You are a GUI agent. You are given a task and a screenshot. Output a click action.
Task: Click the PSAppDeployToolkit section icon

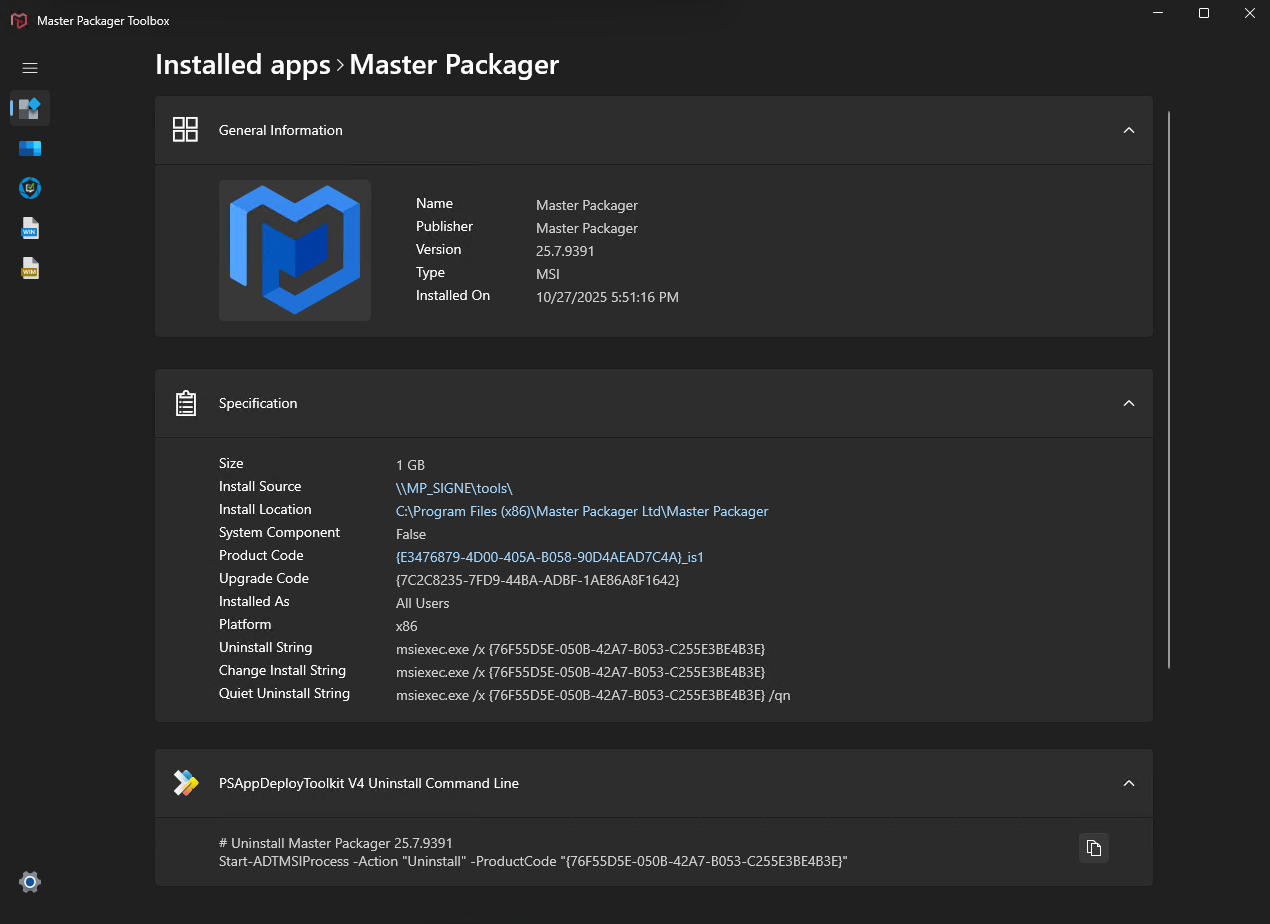click(185, 783)
